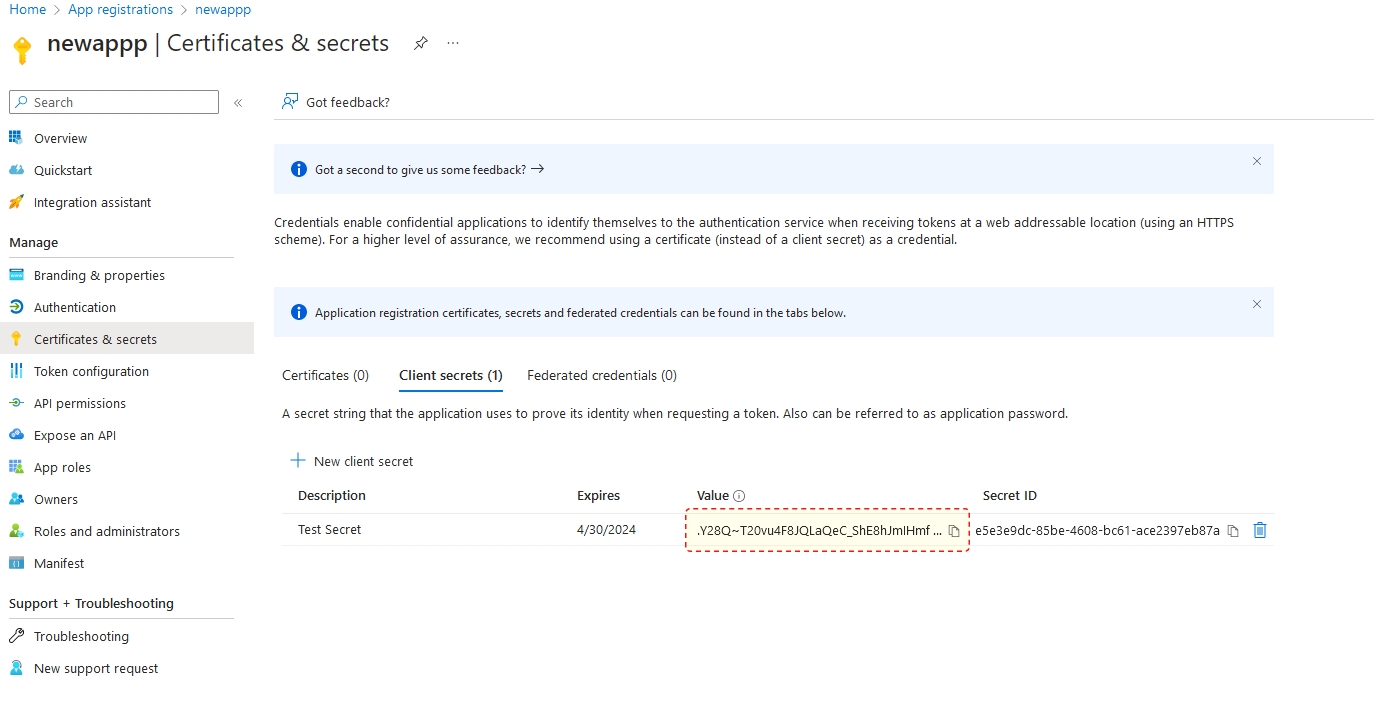Click the Got feedback person icon

290,102
